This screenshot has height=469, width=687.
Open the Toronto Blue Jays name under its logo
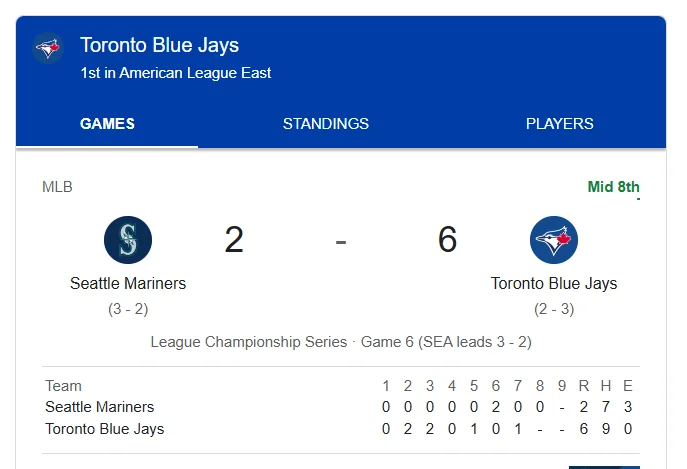[x=554, y=283]
